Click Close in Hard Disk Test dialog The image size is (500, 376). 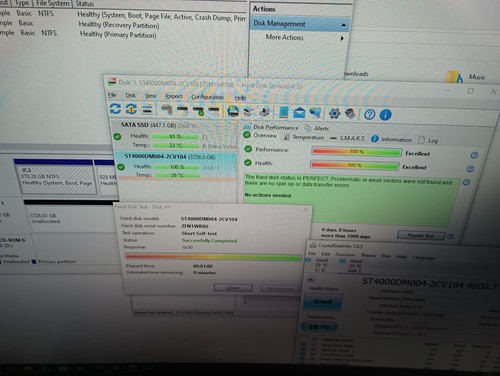click(233, 288)
